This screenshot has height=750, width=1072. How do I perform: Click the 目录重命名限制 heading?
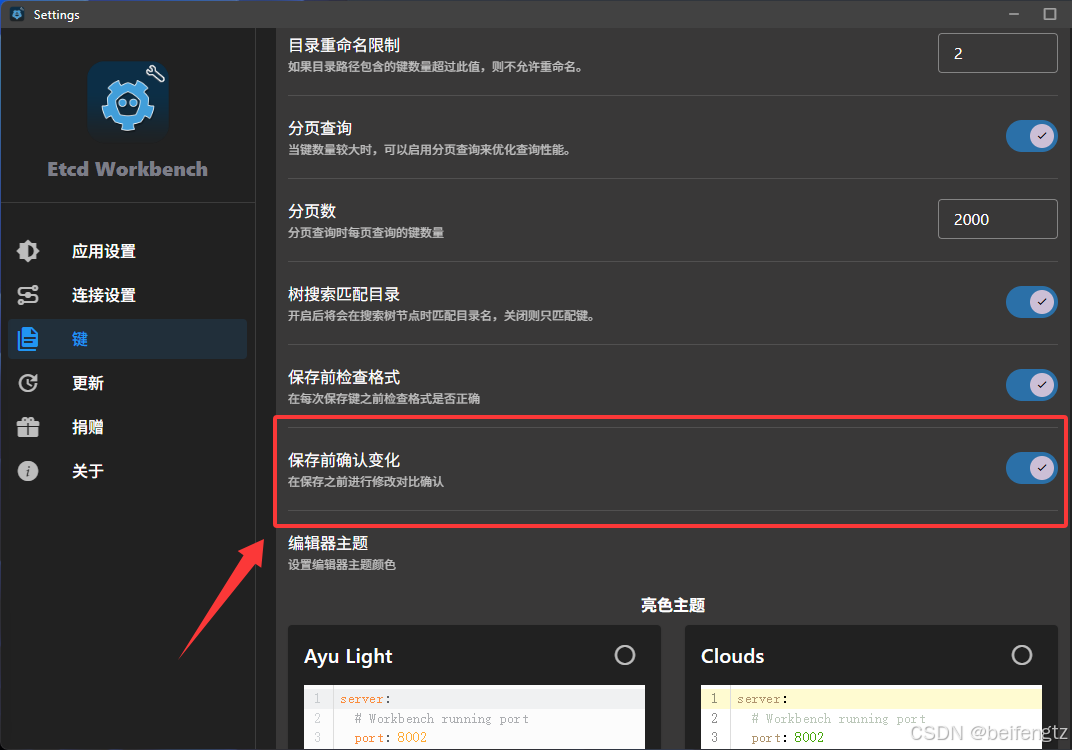(344, 45)
